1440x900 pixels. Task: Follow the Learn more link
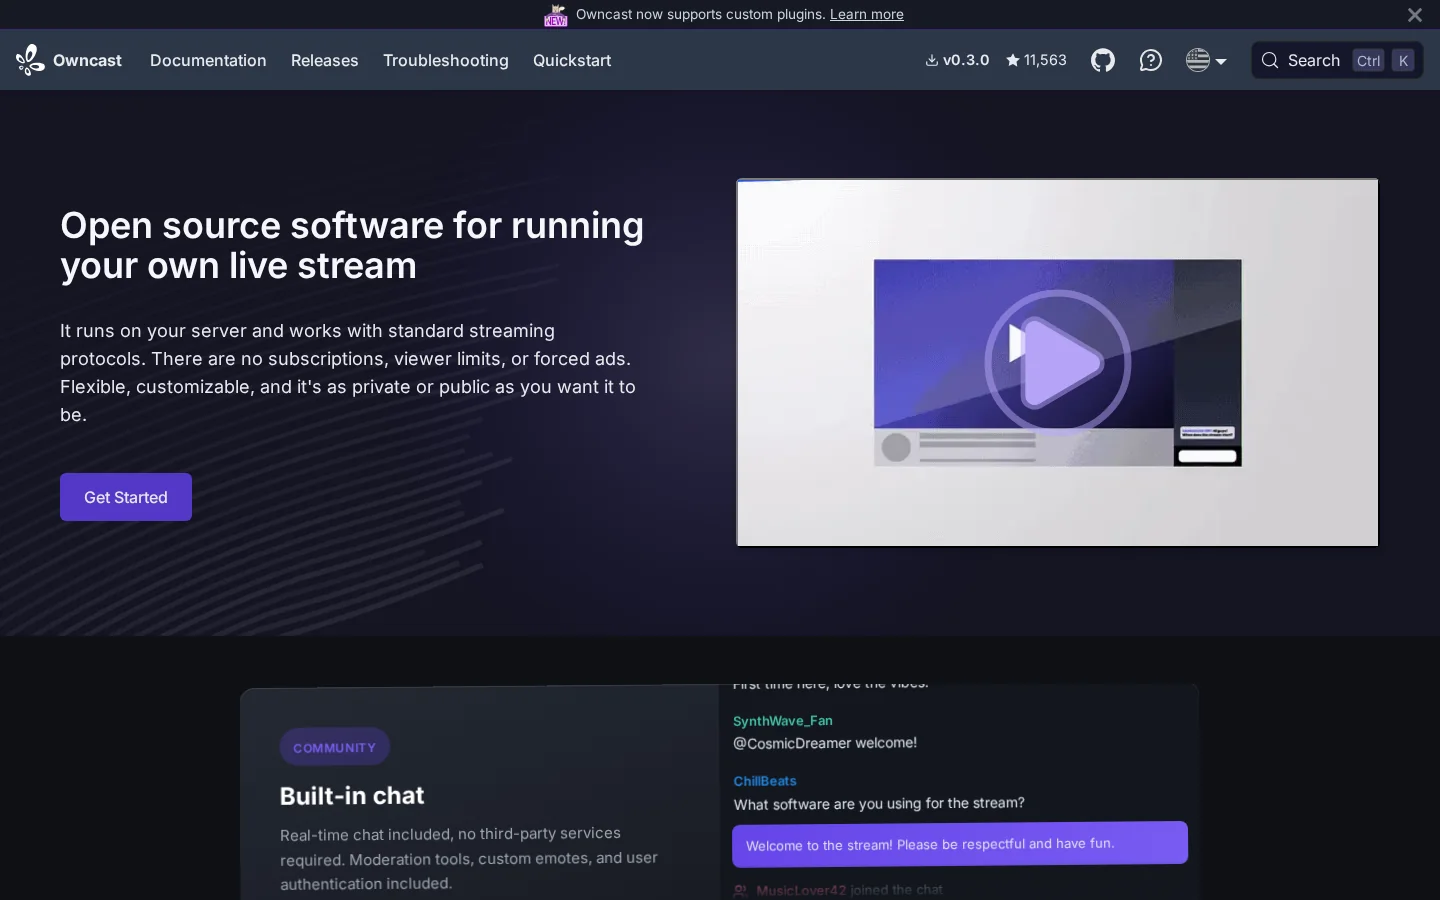tap(866, 14)
